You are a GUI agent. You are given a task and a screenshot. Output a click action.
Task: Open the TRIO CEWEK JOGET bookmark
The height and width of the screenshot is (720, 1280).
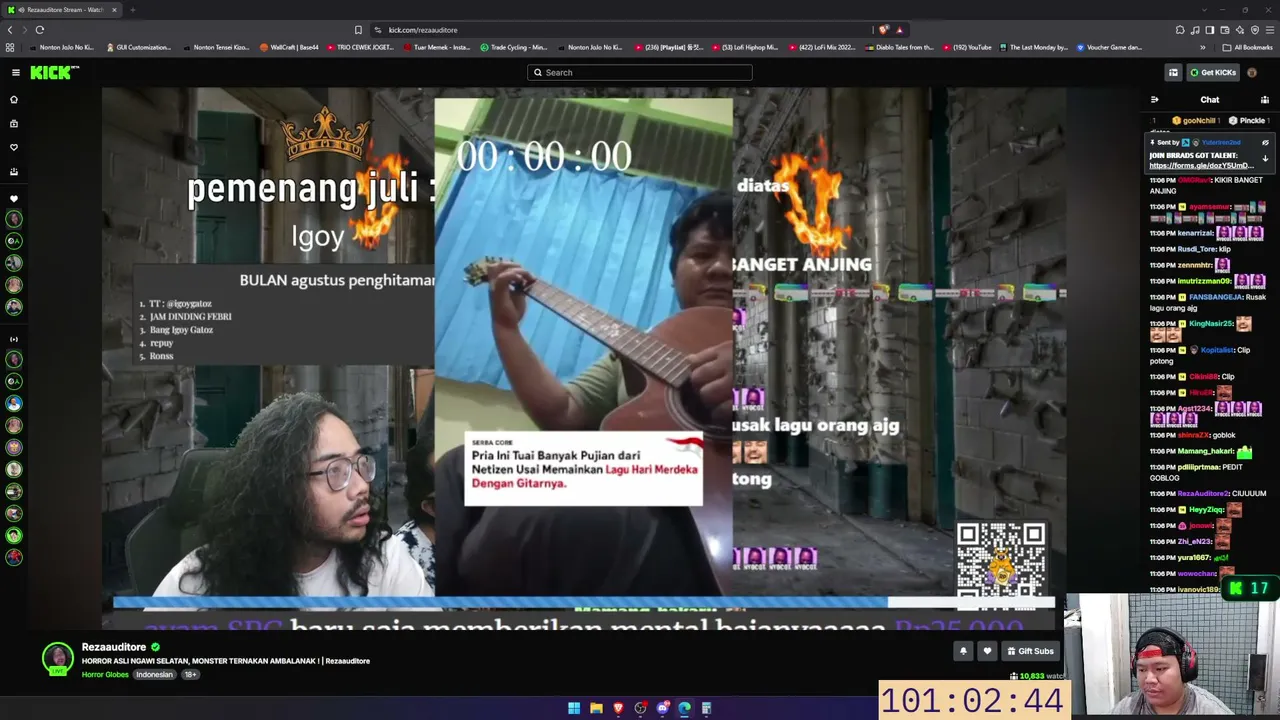pos(360,47)
